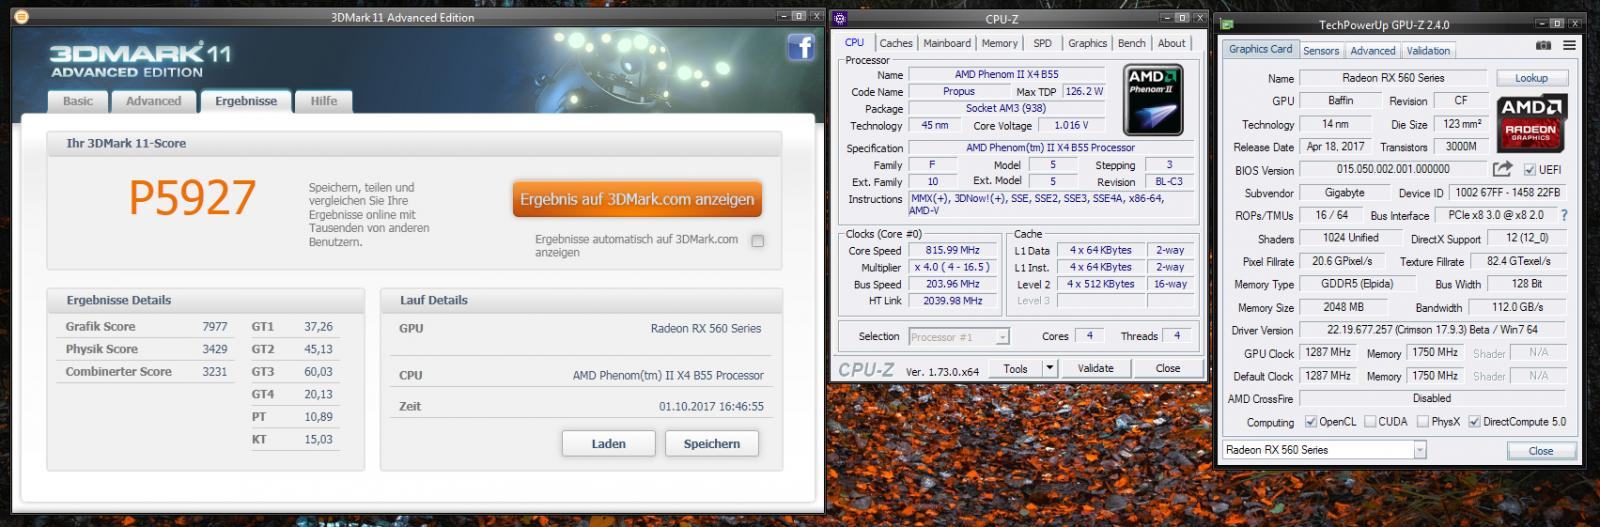
Task: Take a GPU-Z screenshot with the camera icon
Action: tap(1543, 45)
